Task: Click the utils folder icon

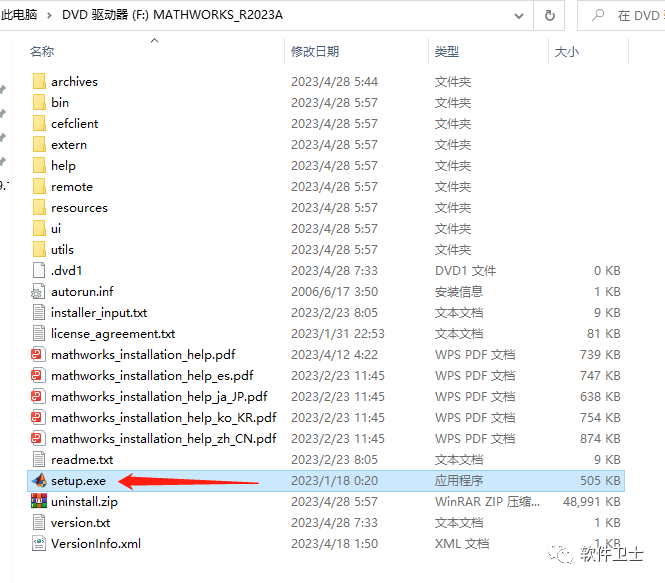Action: (39, 249)
